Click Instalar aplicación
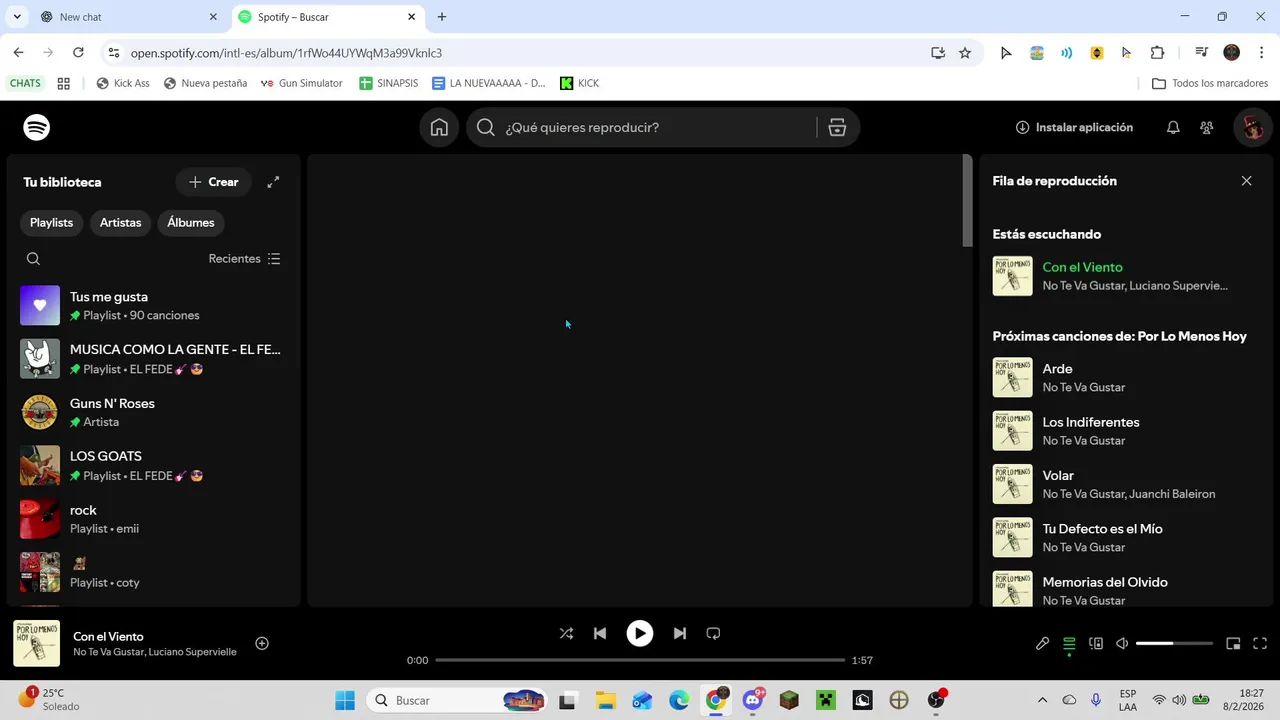The image size is (1280, 720). point(1074,127)
